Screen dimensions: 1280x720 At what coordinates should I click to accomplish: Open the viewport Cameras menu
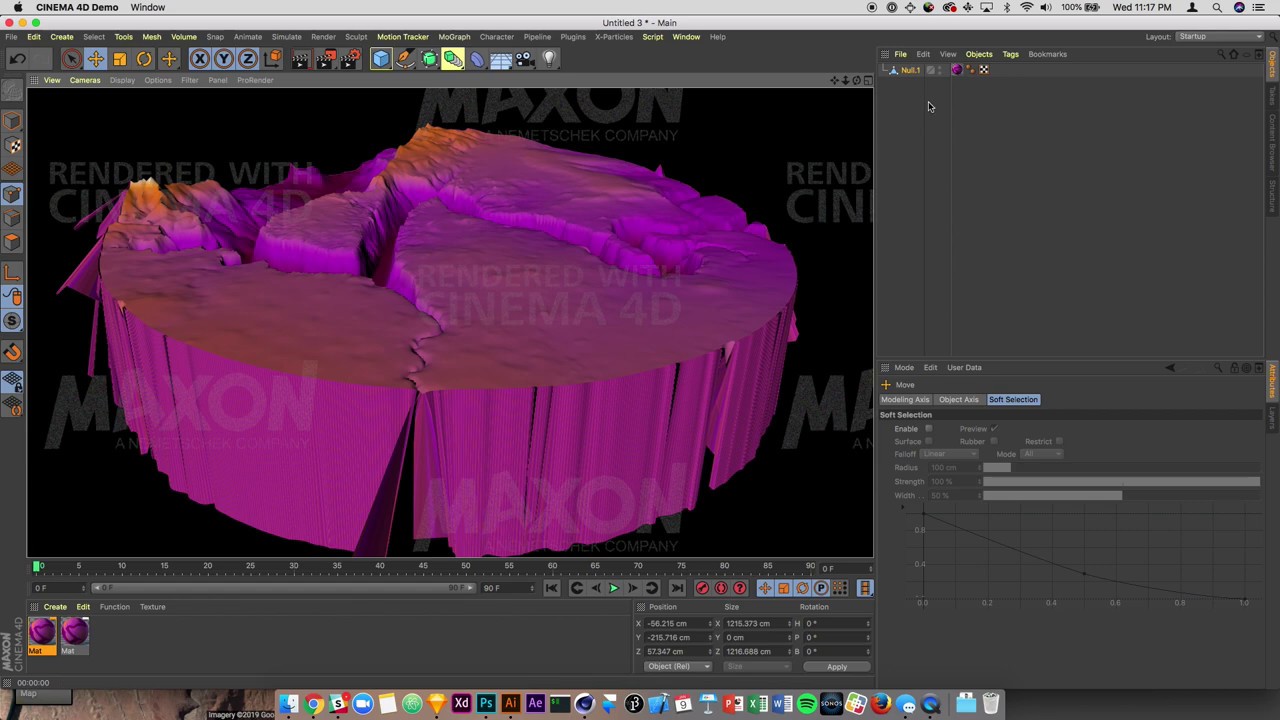(x=85, y=80)
